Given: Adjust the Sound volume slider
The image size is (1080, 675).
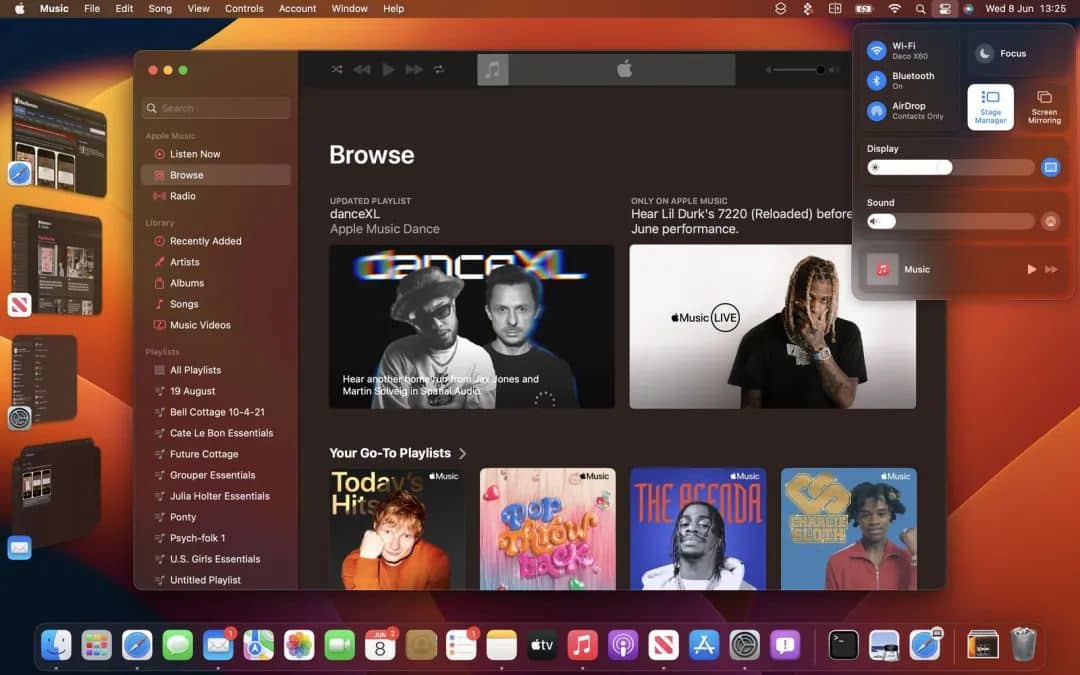Looking at the screenshot, I should (951, 222).
